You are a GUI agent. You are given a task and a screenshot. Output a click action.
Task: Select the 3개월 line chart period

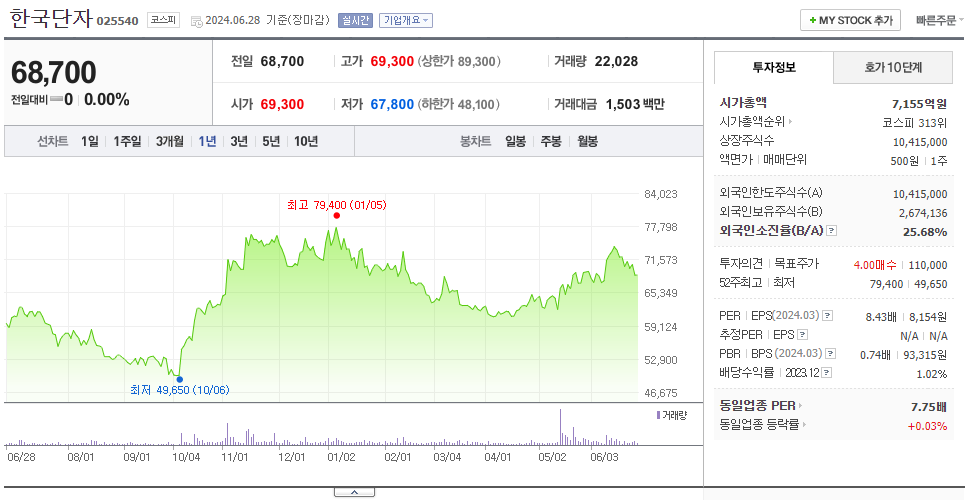click(170, 141)
